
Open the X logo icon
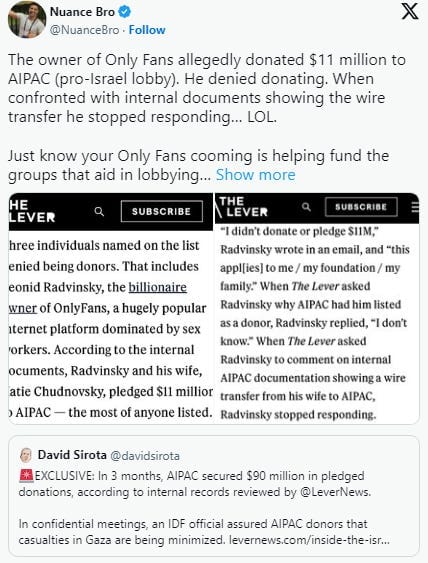[410, 12]
